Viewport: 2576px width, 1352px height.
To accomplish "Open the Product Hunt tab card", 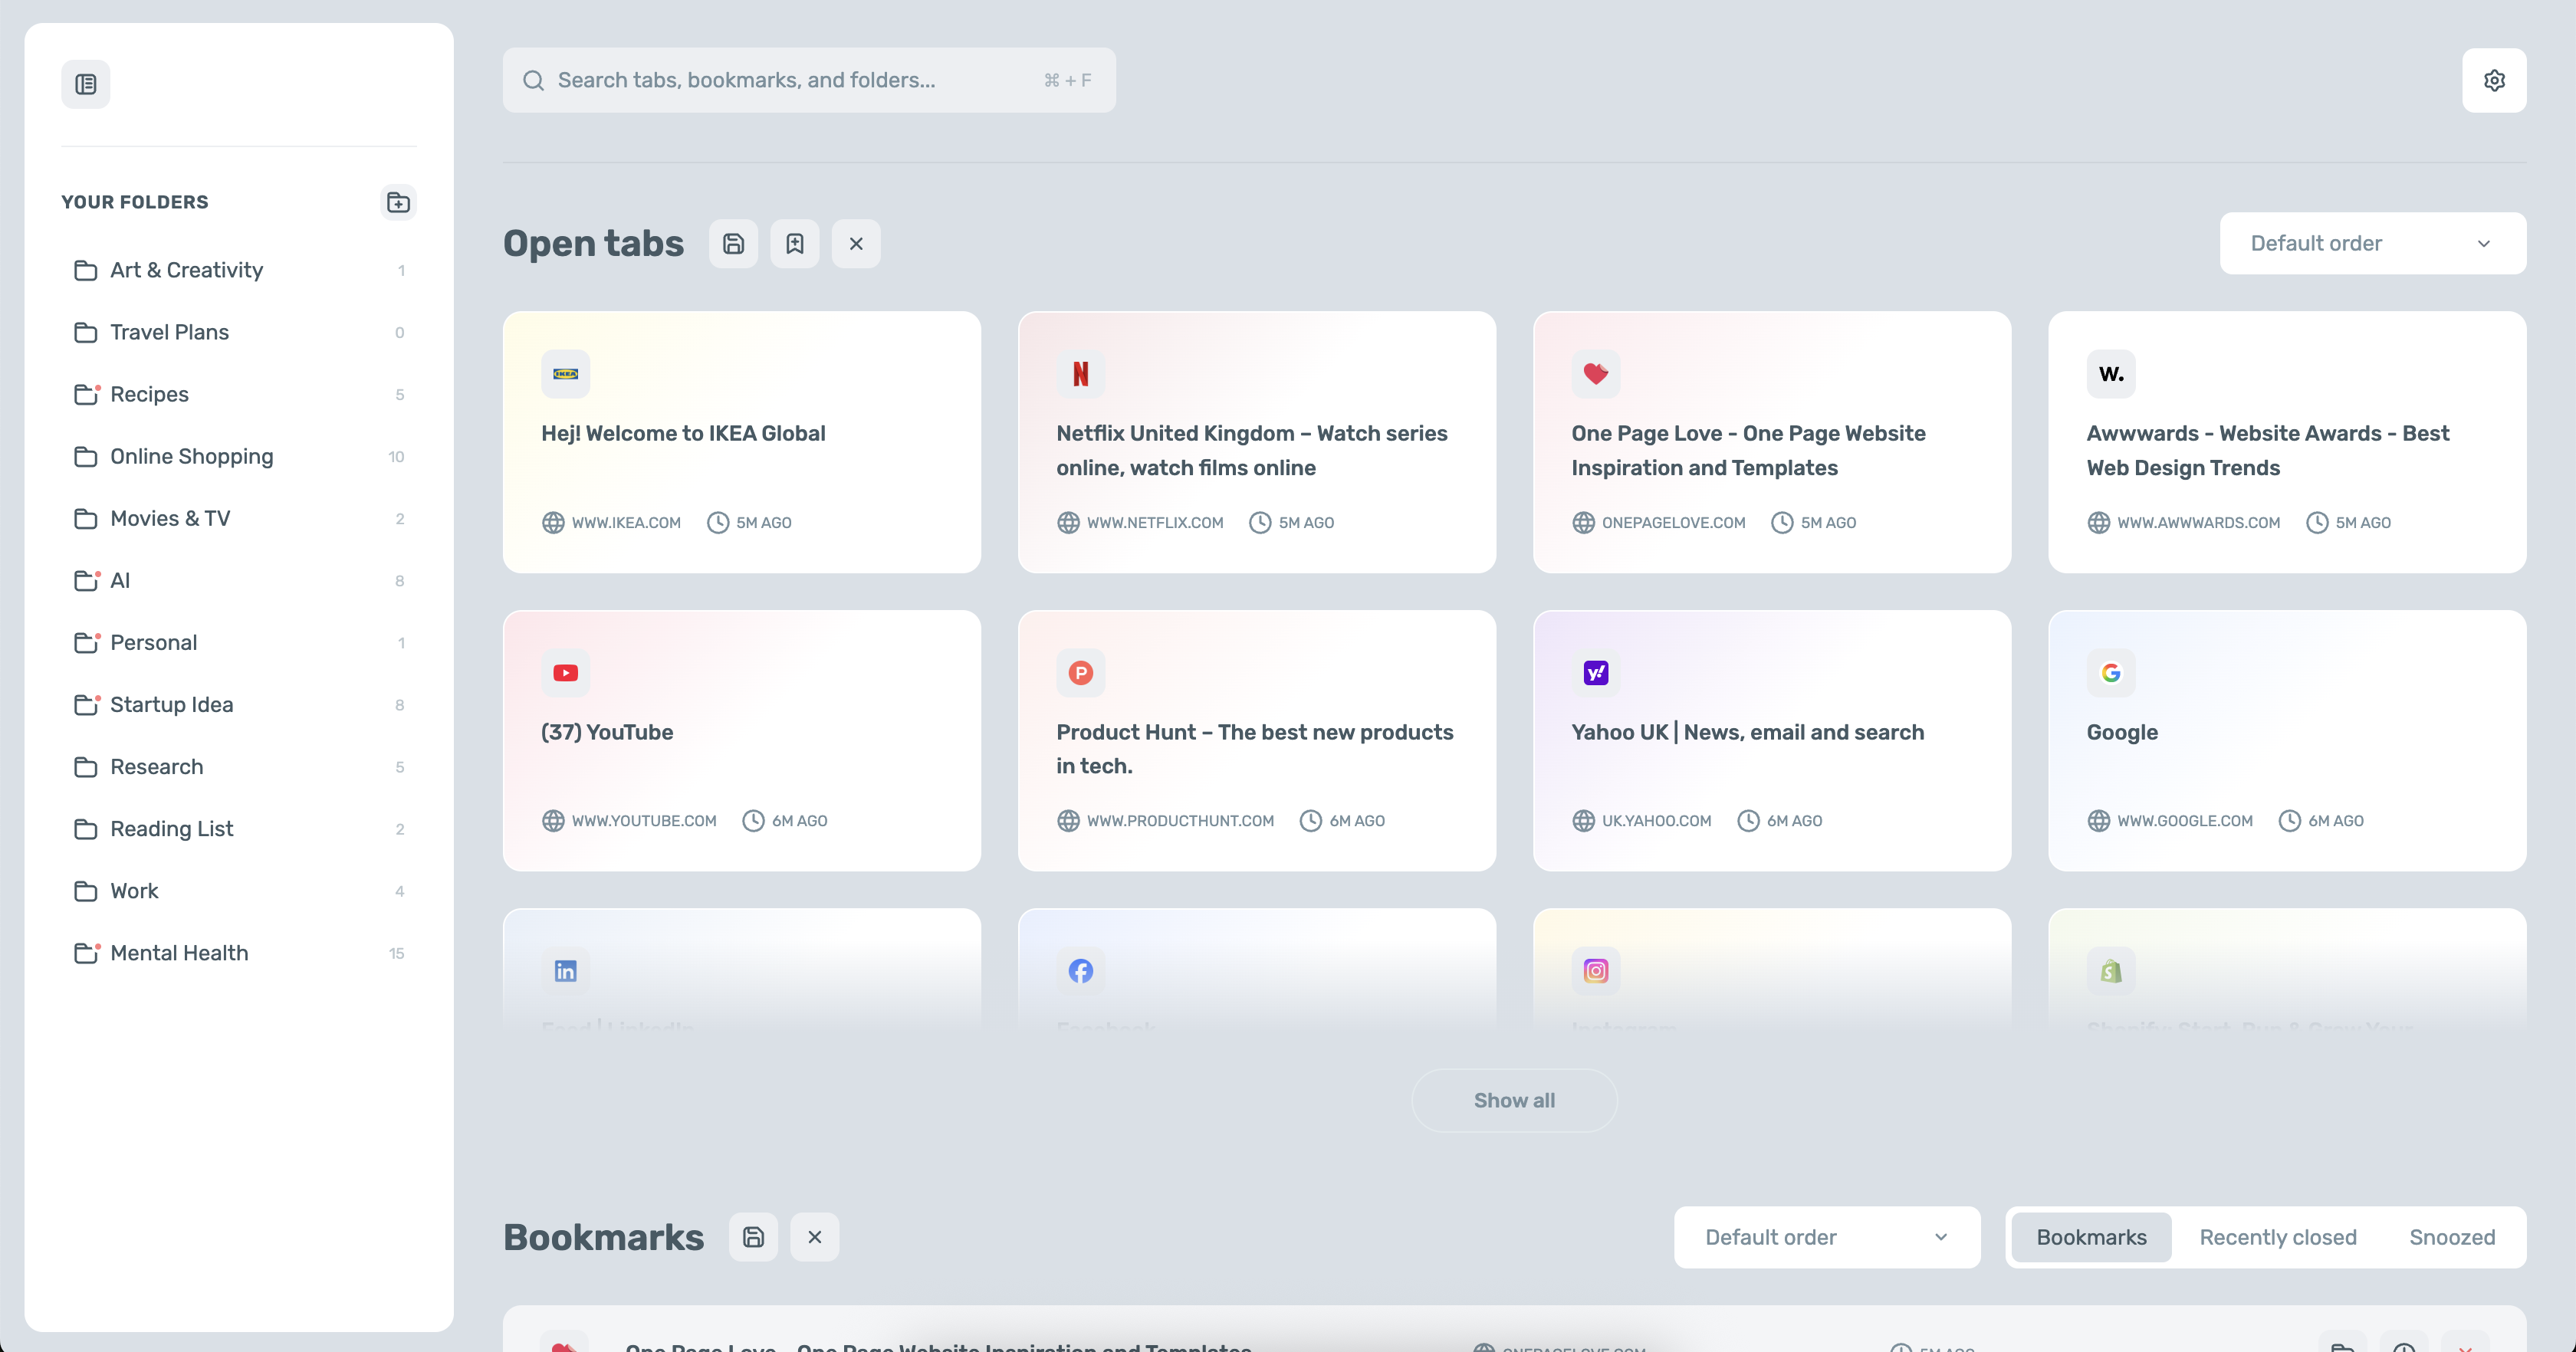I will pyautogui.click(x=1257, y=741).
